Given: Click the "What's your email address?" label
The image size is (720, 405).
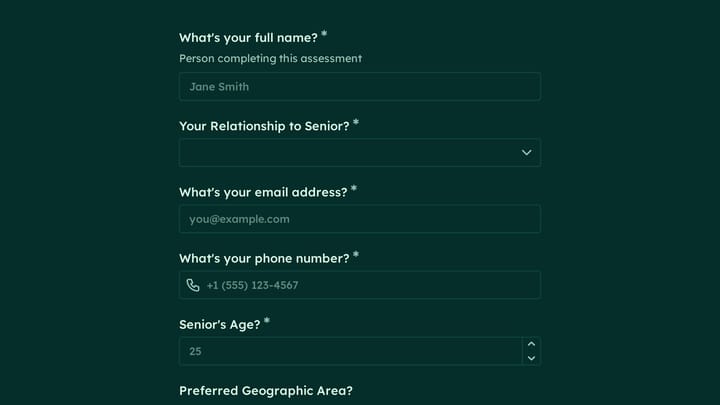Looking at the screenshot, I should pos(263,192).
